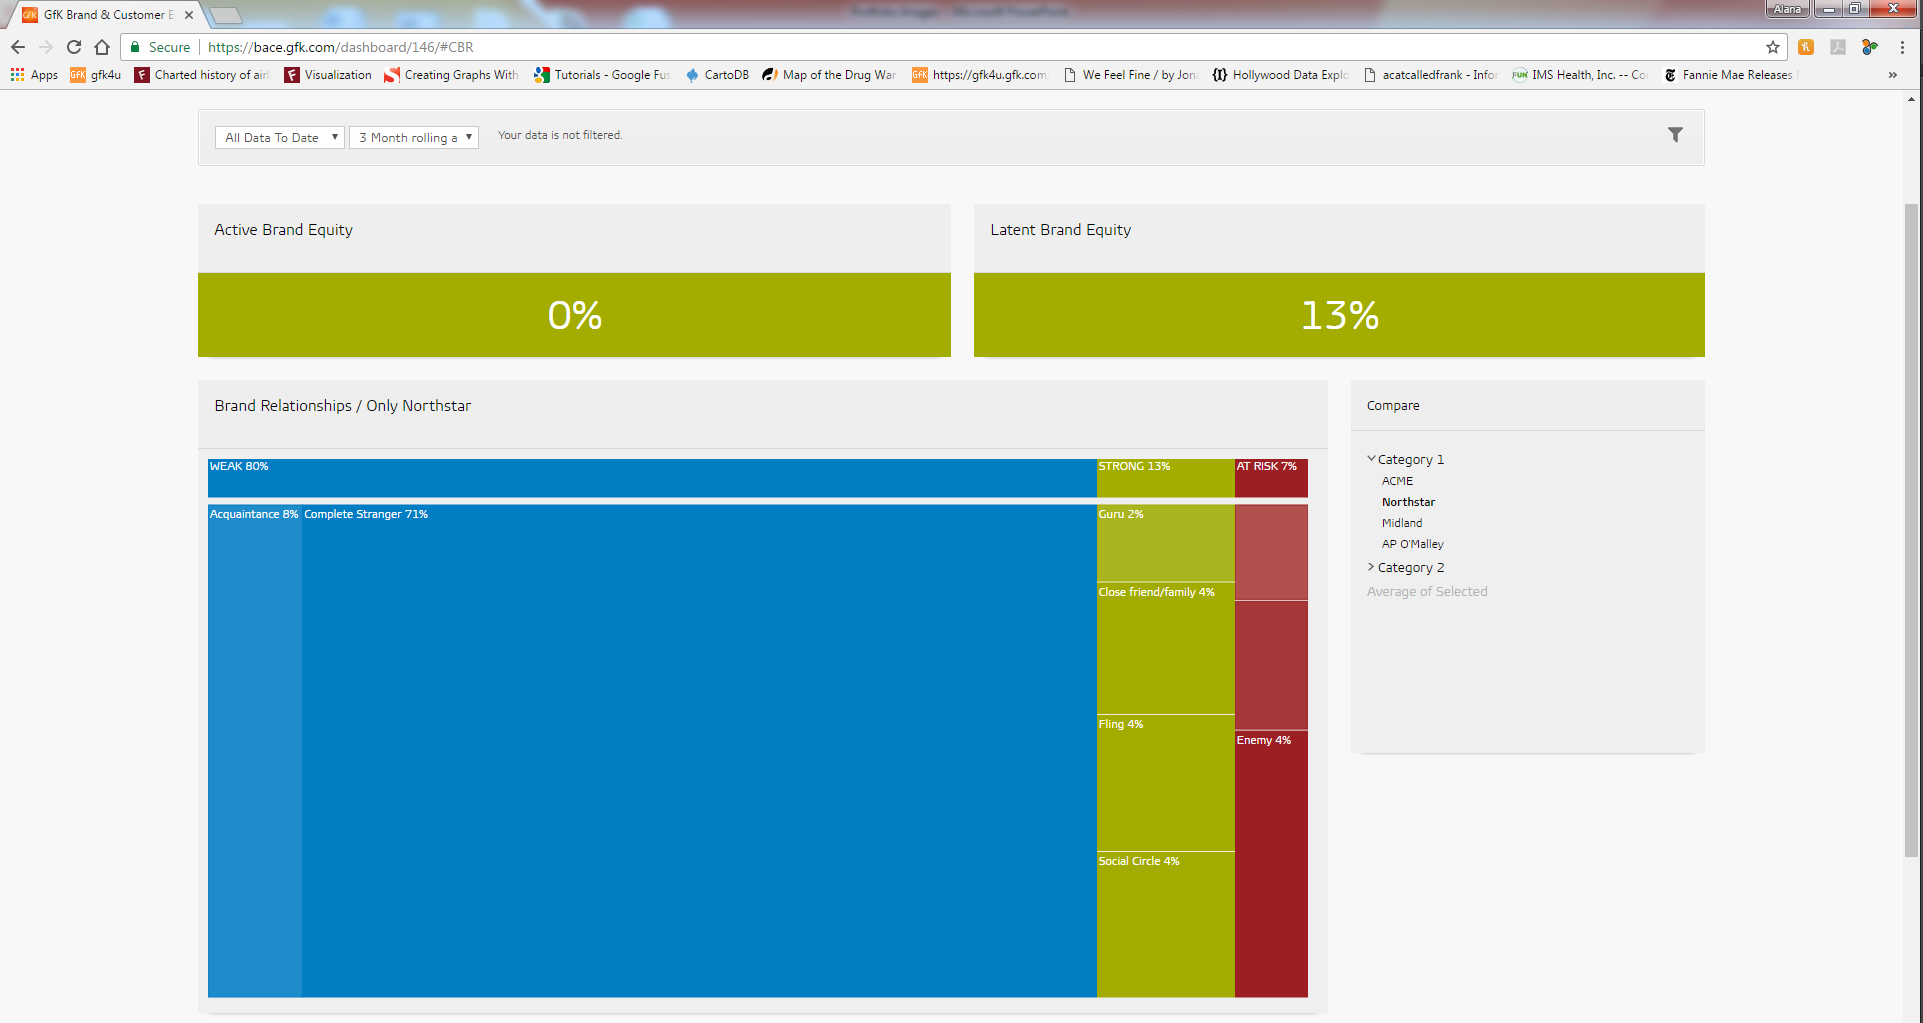
Task: Open the Apps bookmarks shortcut
Action: coord(34,75)
